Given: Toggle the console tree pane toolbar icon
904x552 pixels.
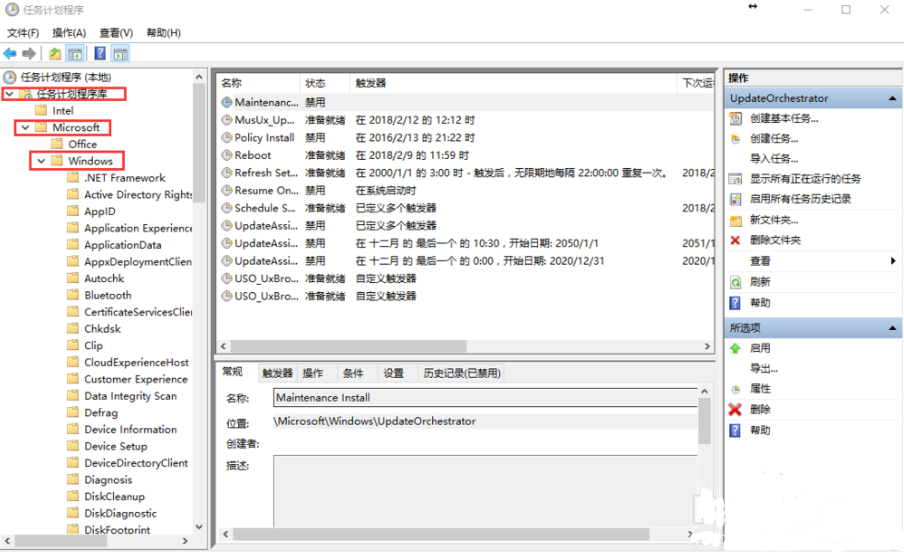Looking at the screenshot, I should coord(75,54).
